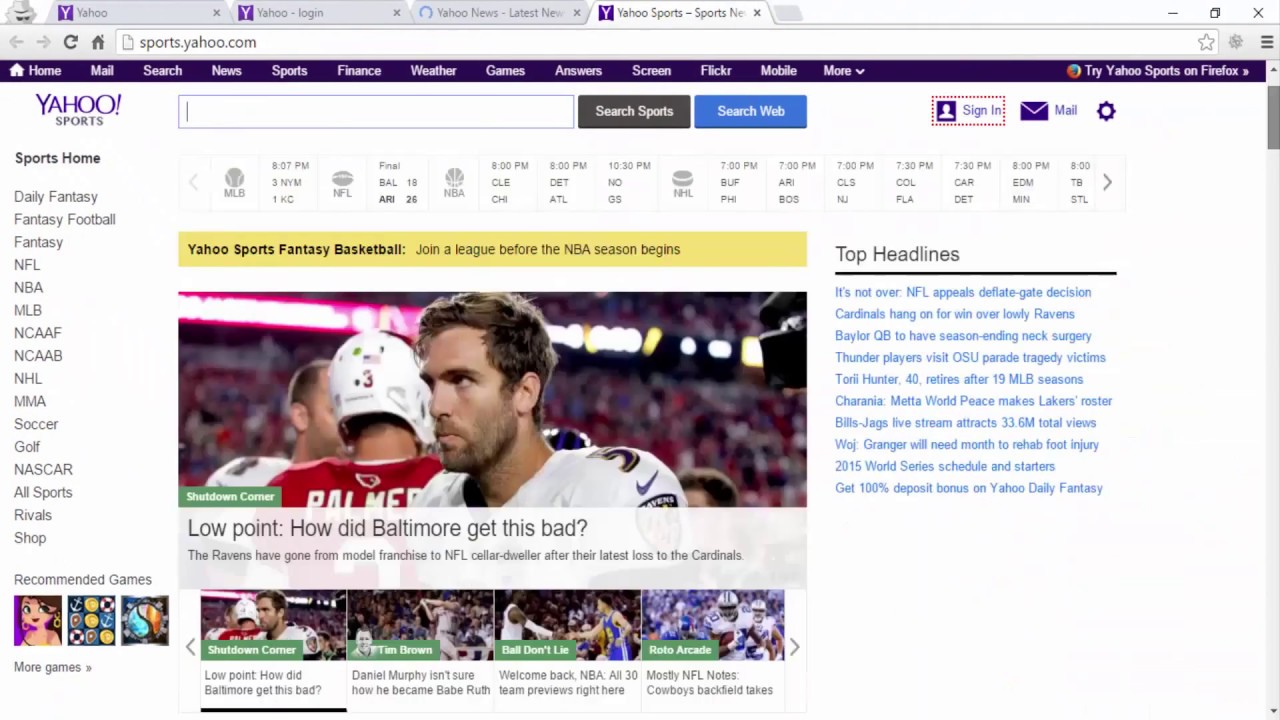This screenshot has height=720, width=1280.
Task: Click the Mail envelope icon
Action: pyautogui.click(x=1034, y=111)
